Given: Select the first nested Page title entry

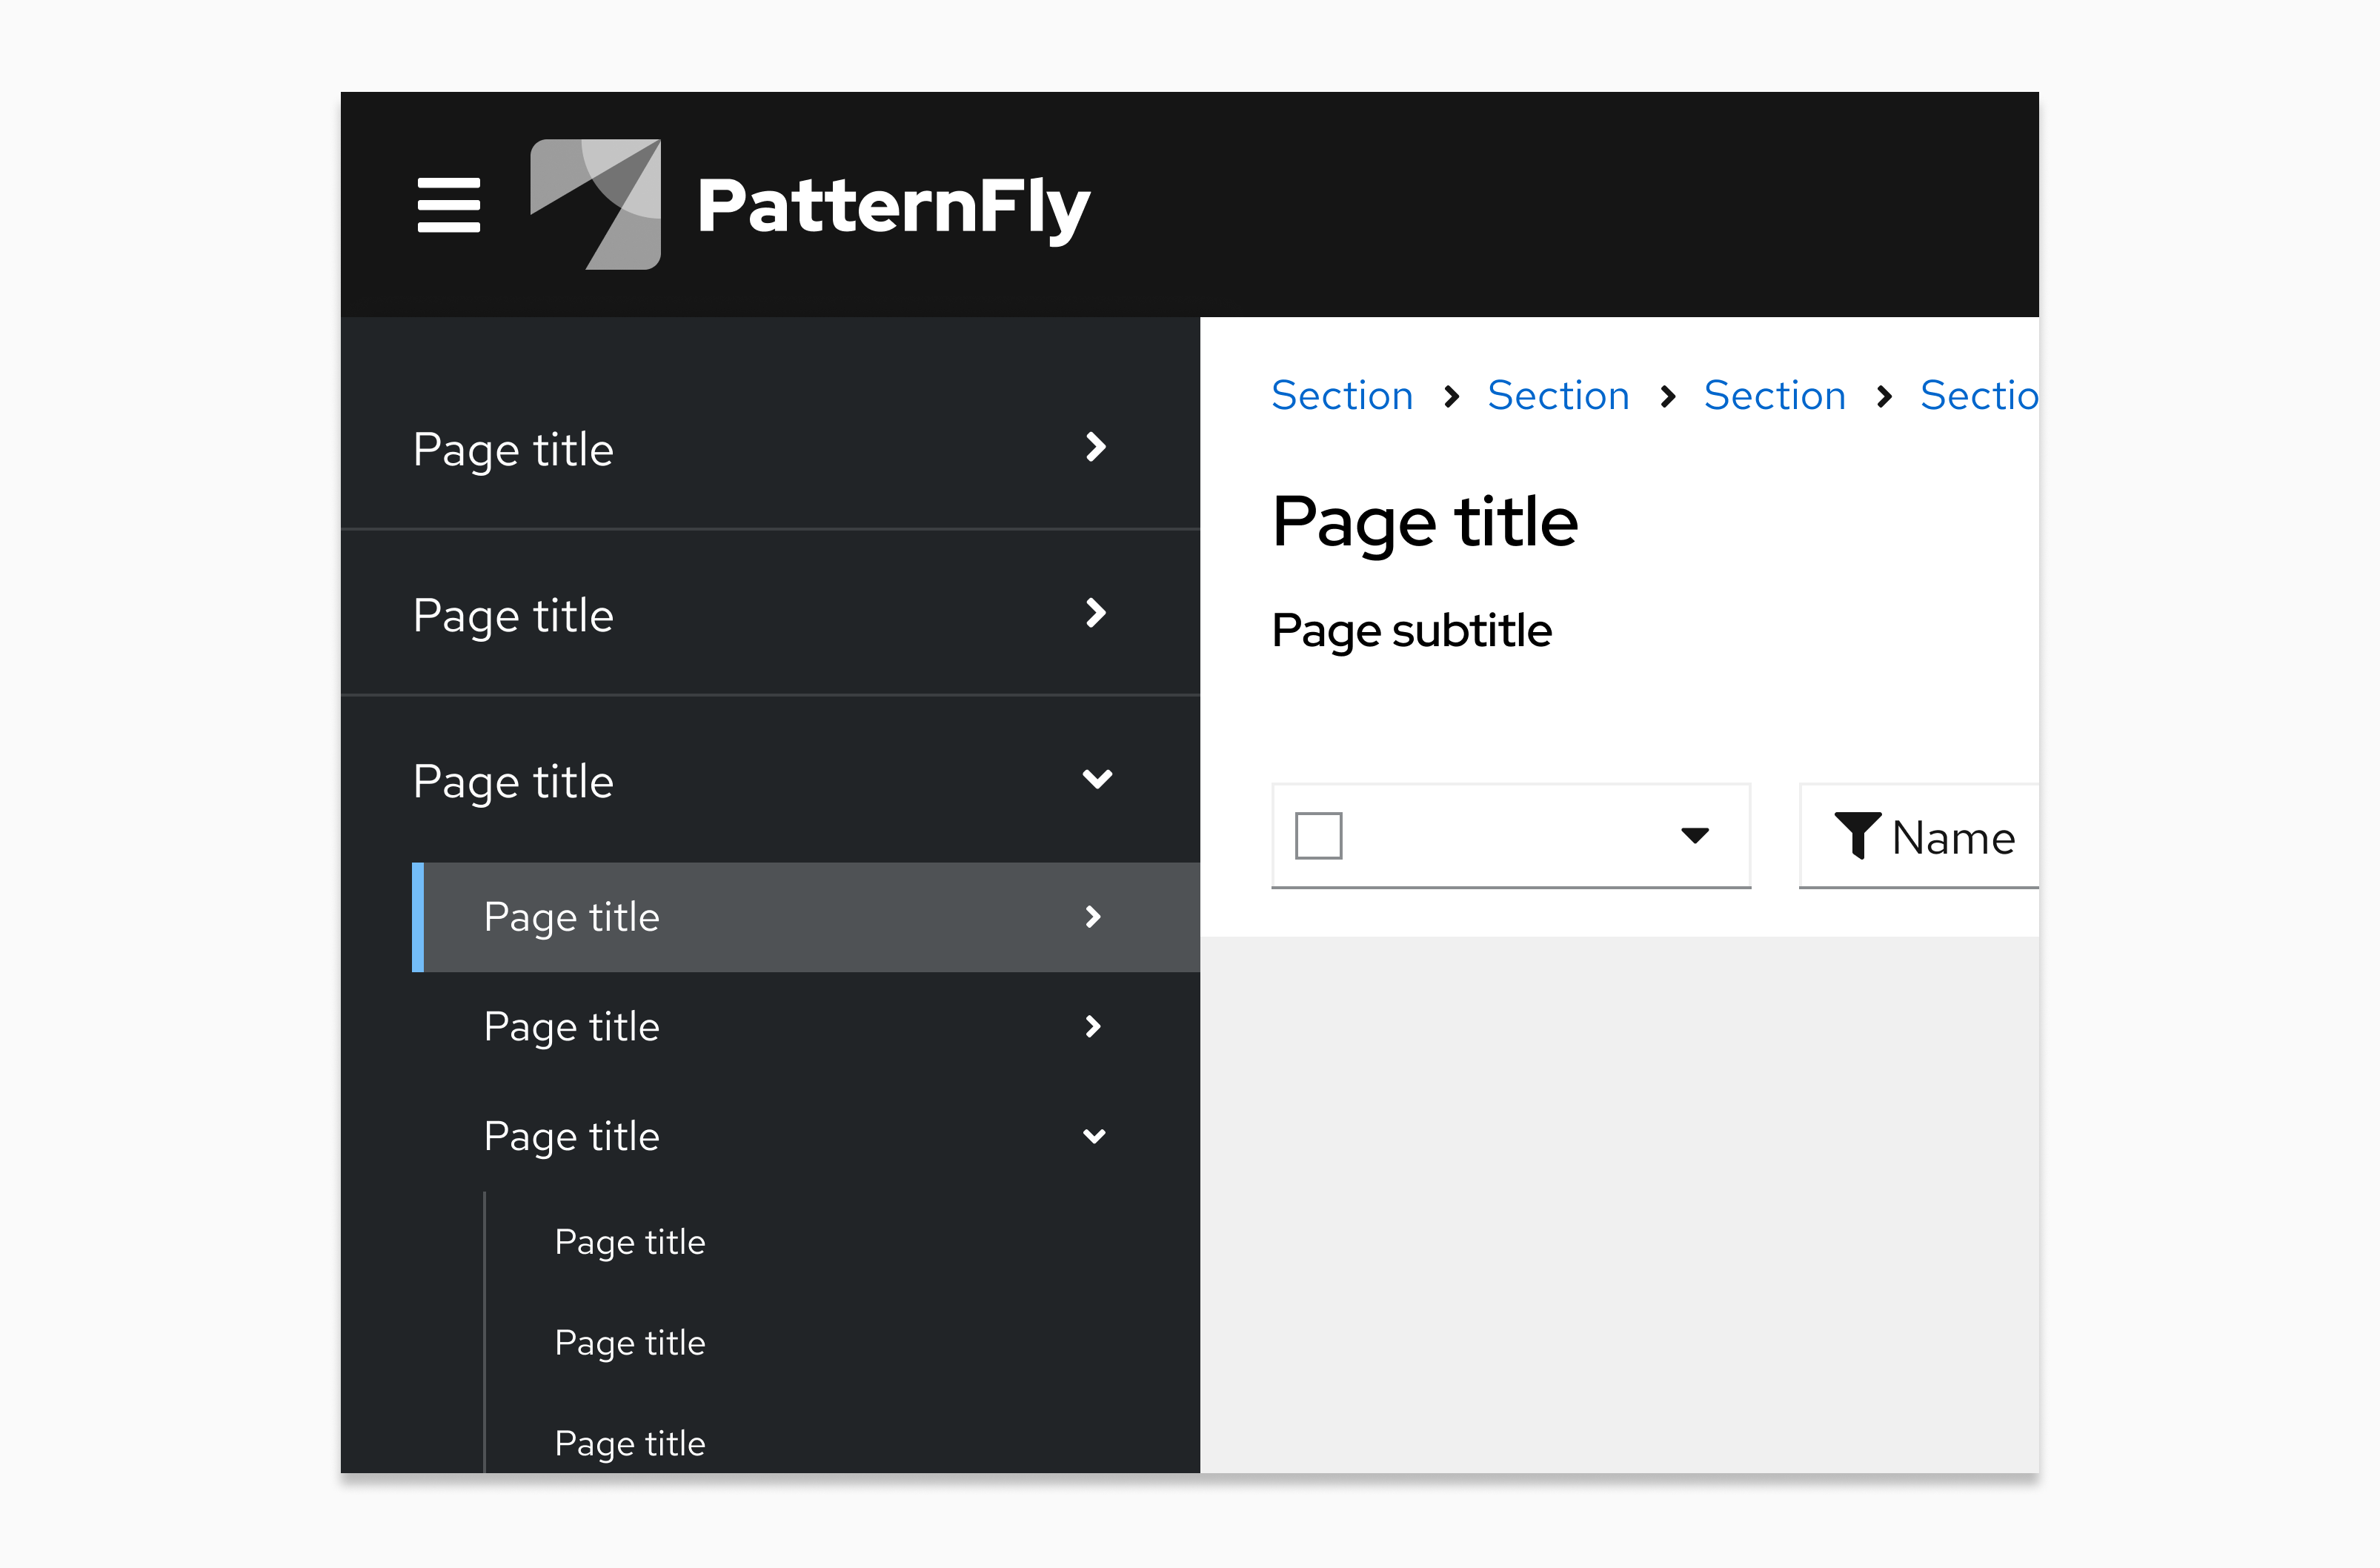Looking at the screenshot, I should 629,1241.
